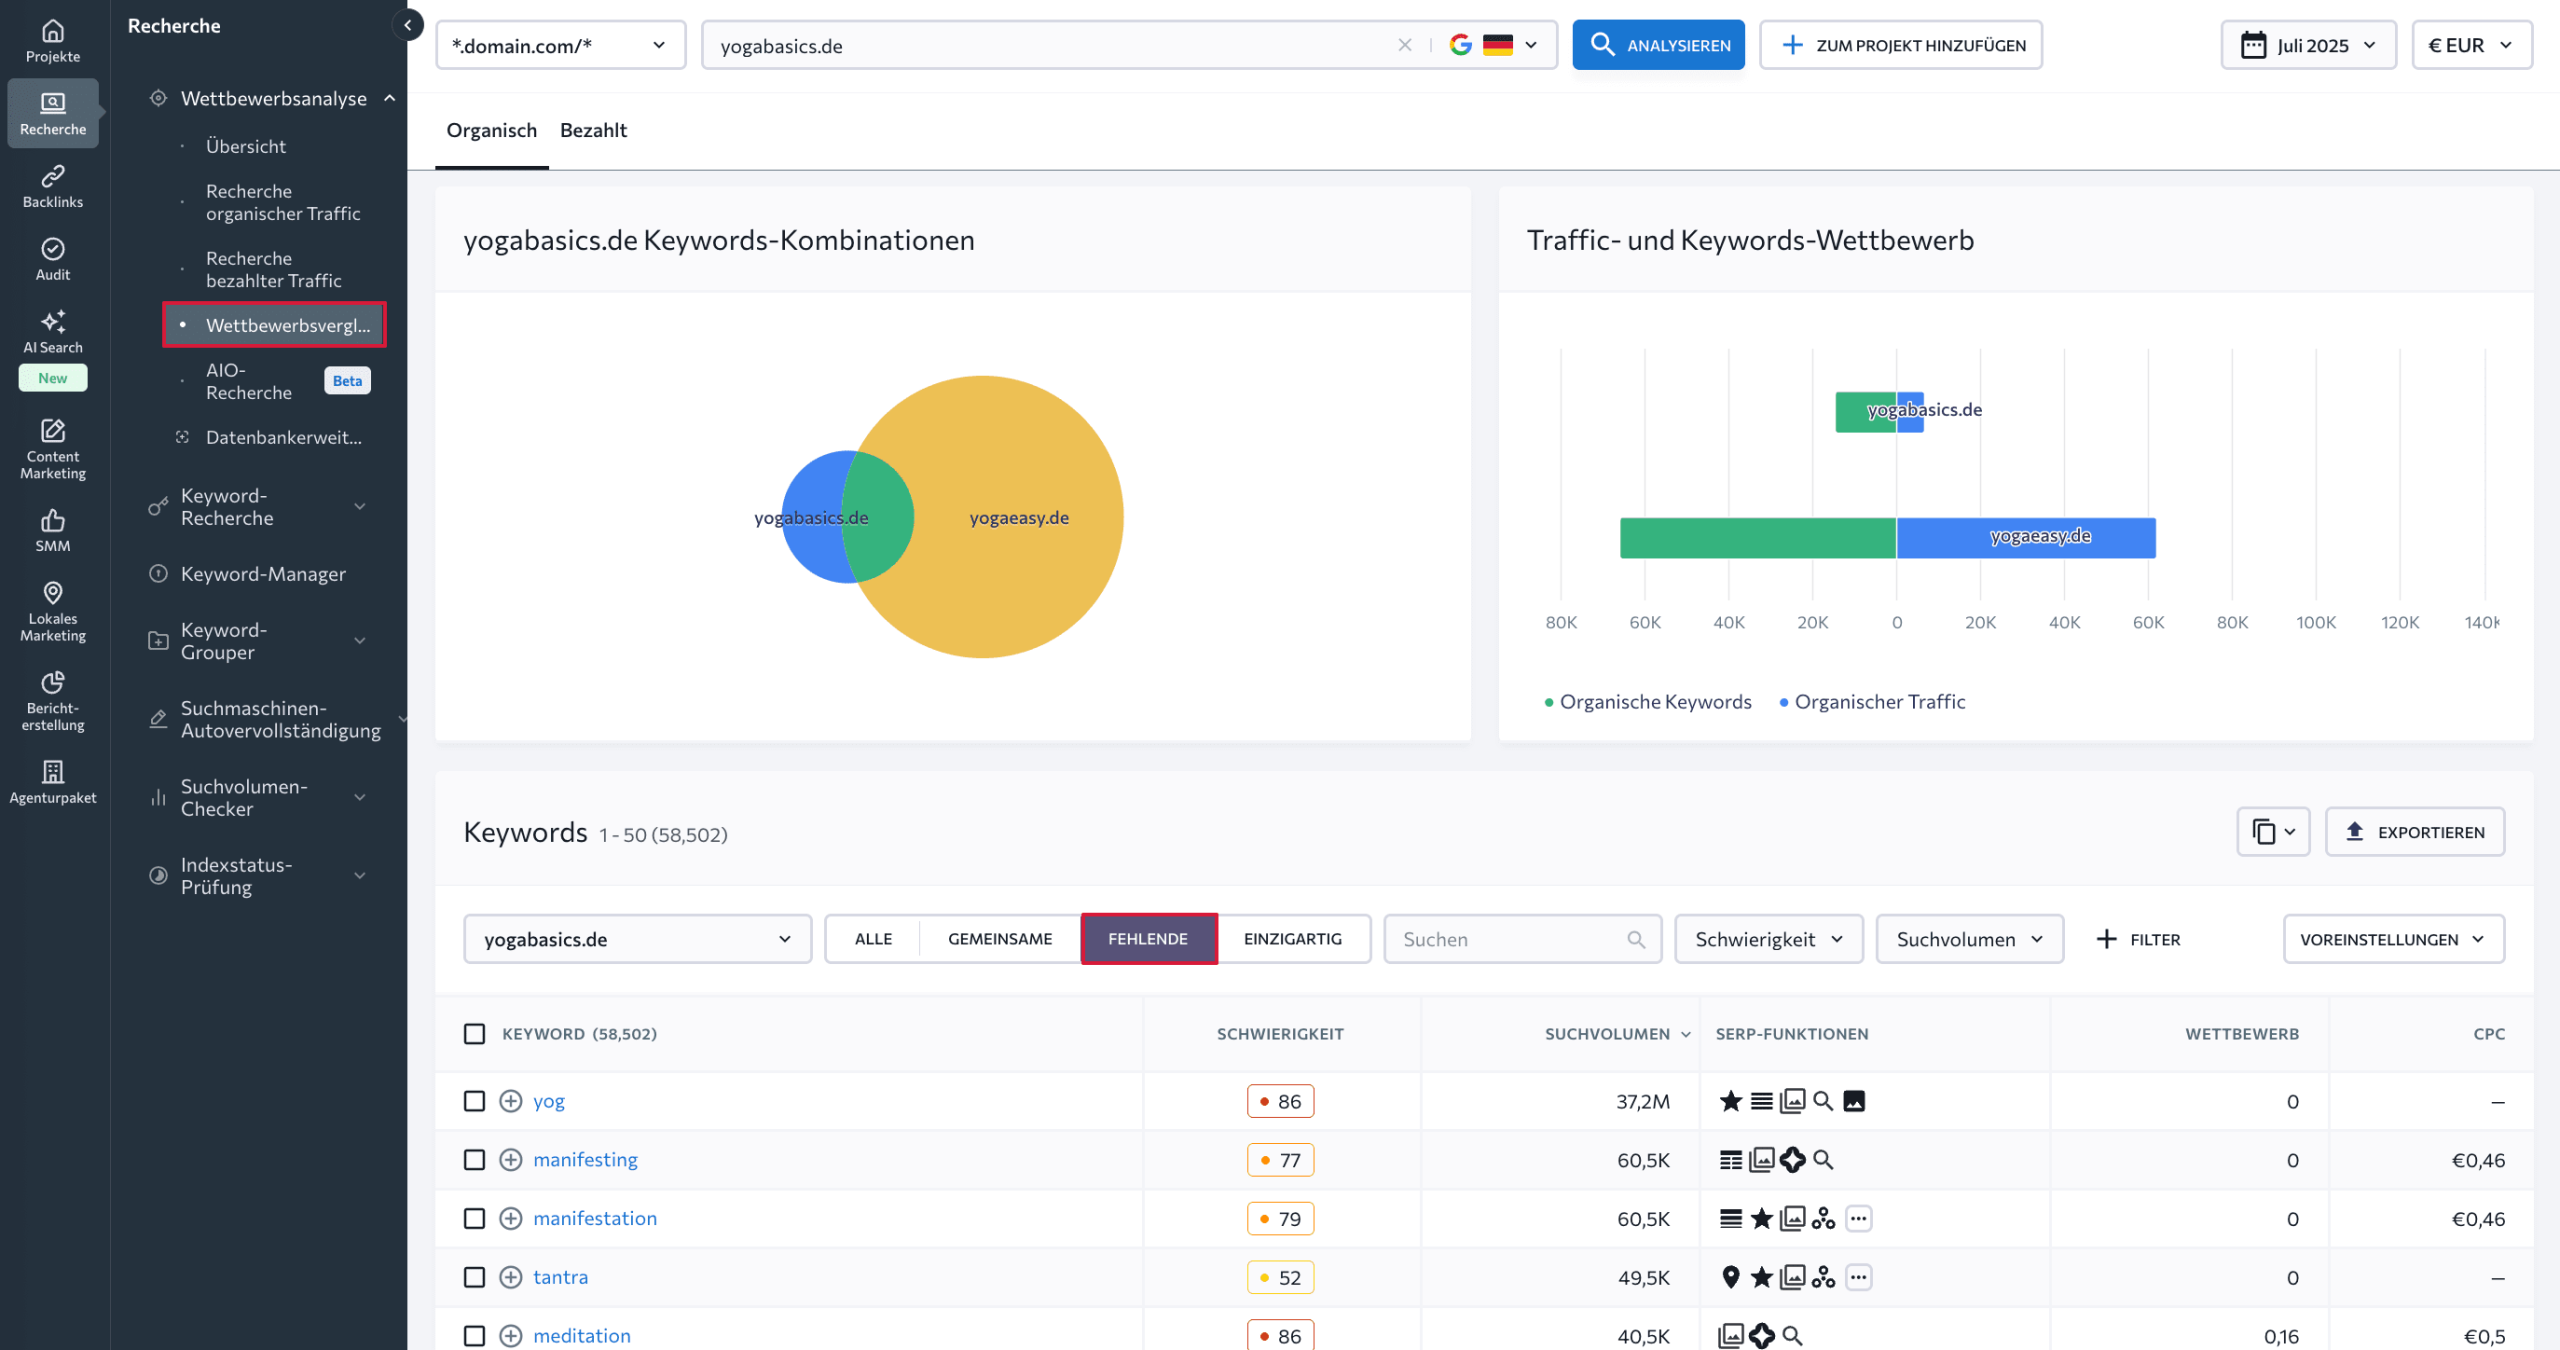Add keyword 'yog' with plus icon

511,1101
